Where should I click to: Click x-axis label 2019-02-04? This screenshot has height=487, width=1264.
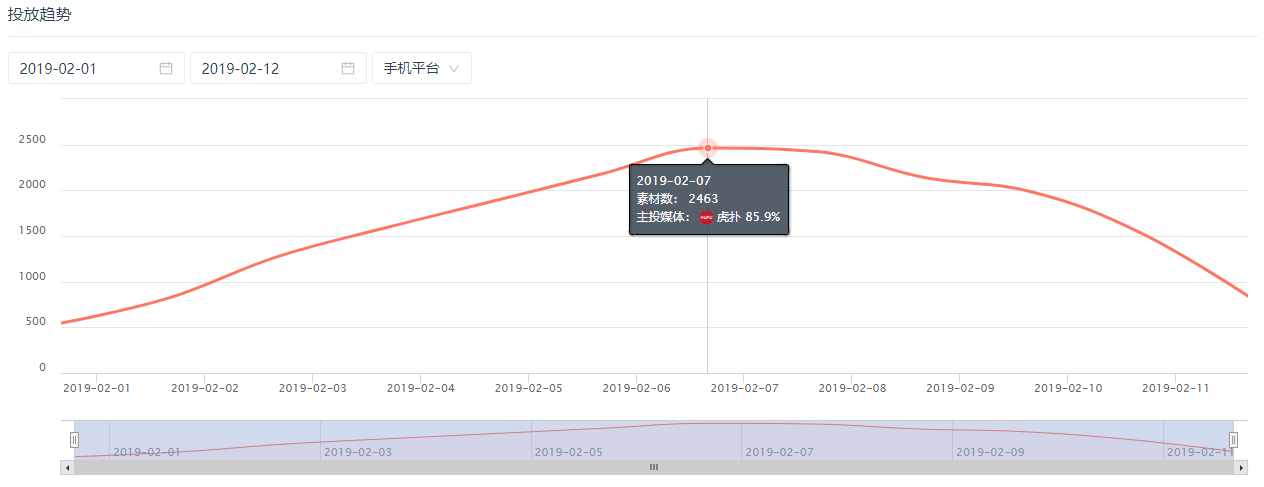coord(421,387)
